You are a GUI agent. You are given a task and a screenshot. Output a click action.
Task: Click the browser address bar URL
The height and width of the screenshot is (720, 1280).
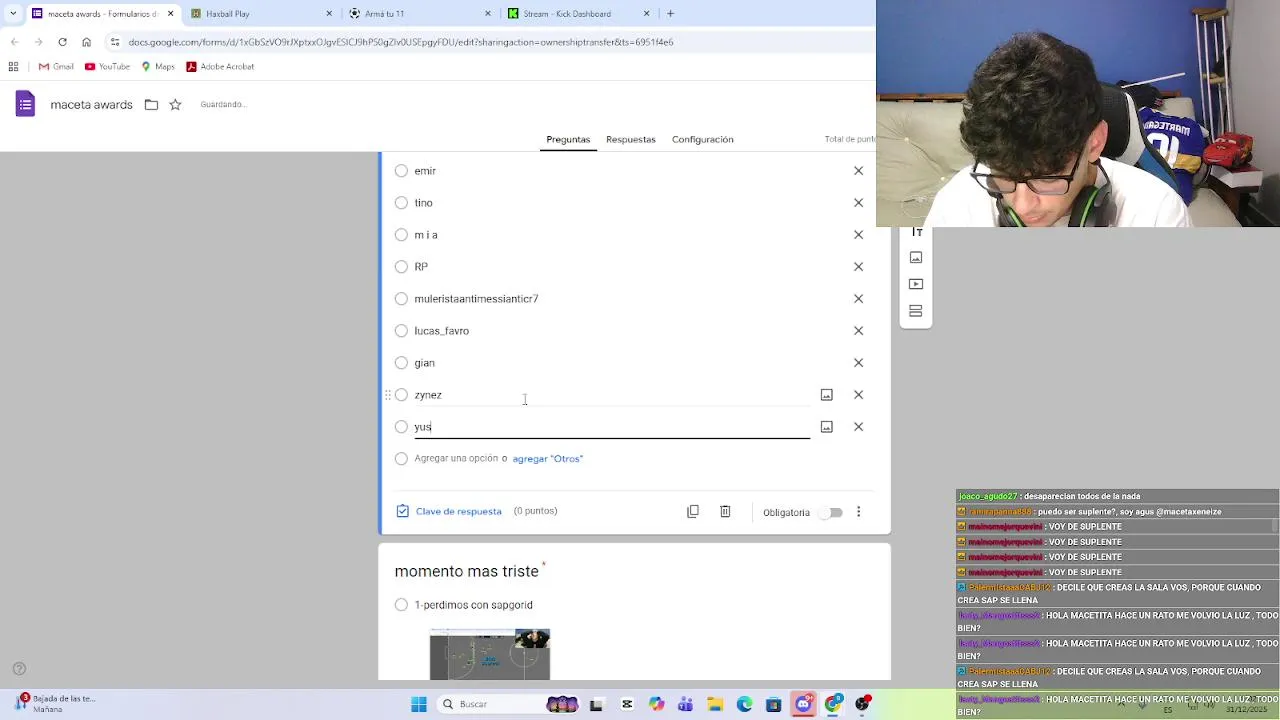coord(400,42)
